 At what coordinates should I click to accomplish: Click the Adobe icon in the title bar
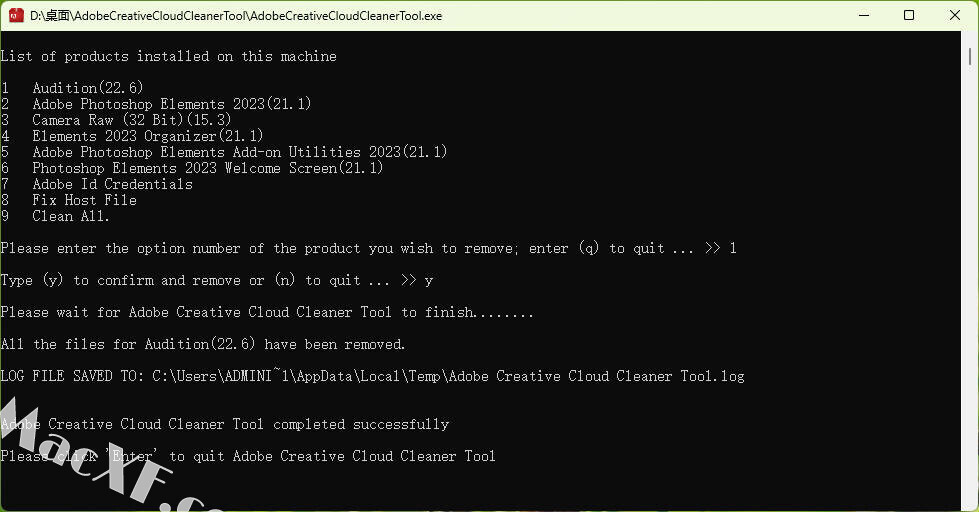[16, 15]
